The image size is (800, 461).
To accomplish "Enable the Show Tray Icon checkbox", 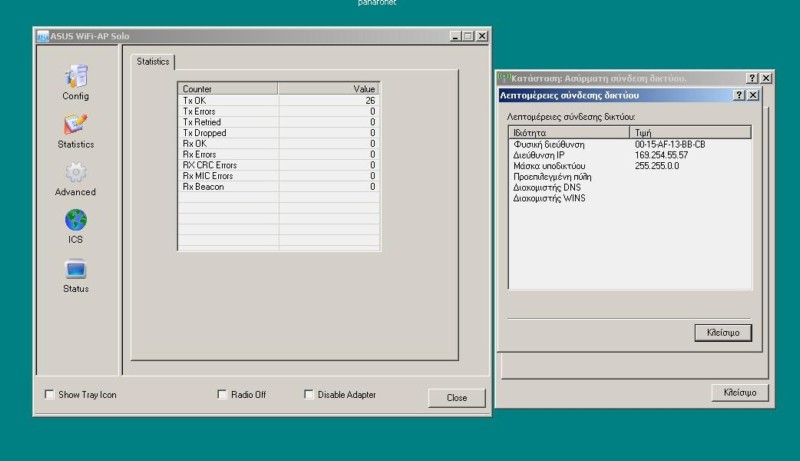I will pyautogui.click(x=49, y=394).
